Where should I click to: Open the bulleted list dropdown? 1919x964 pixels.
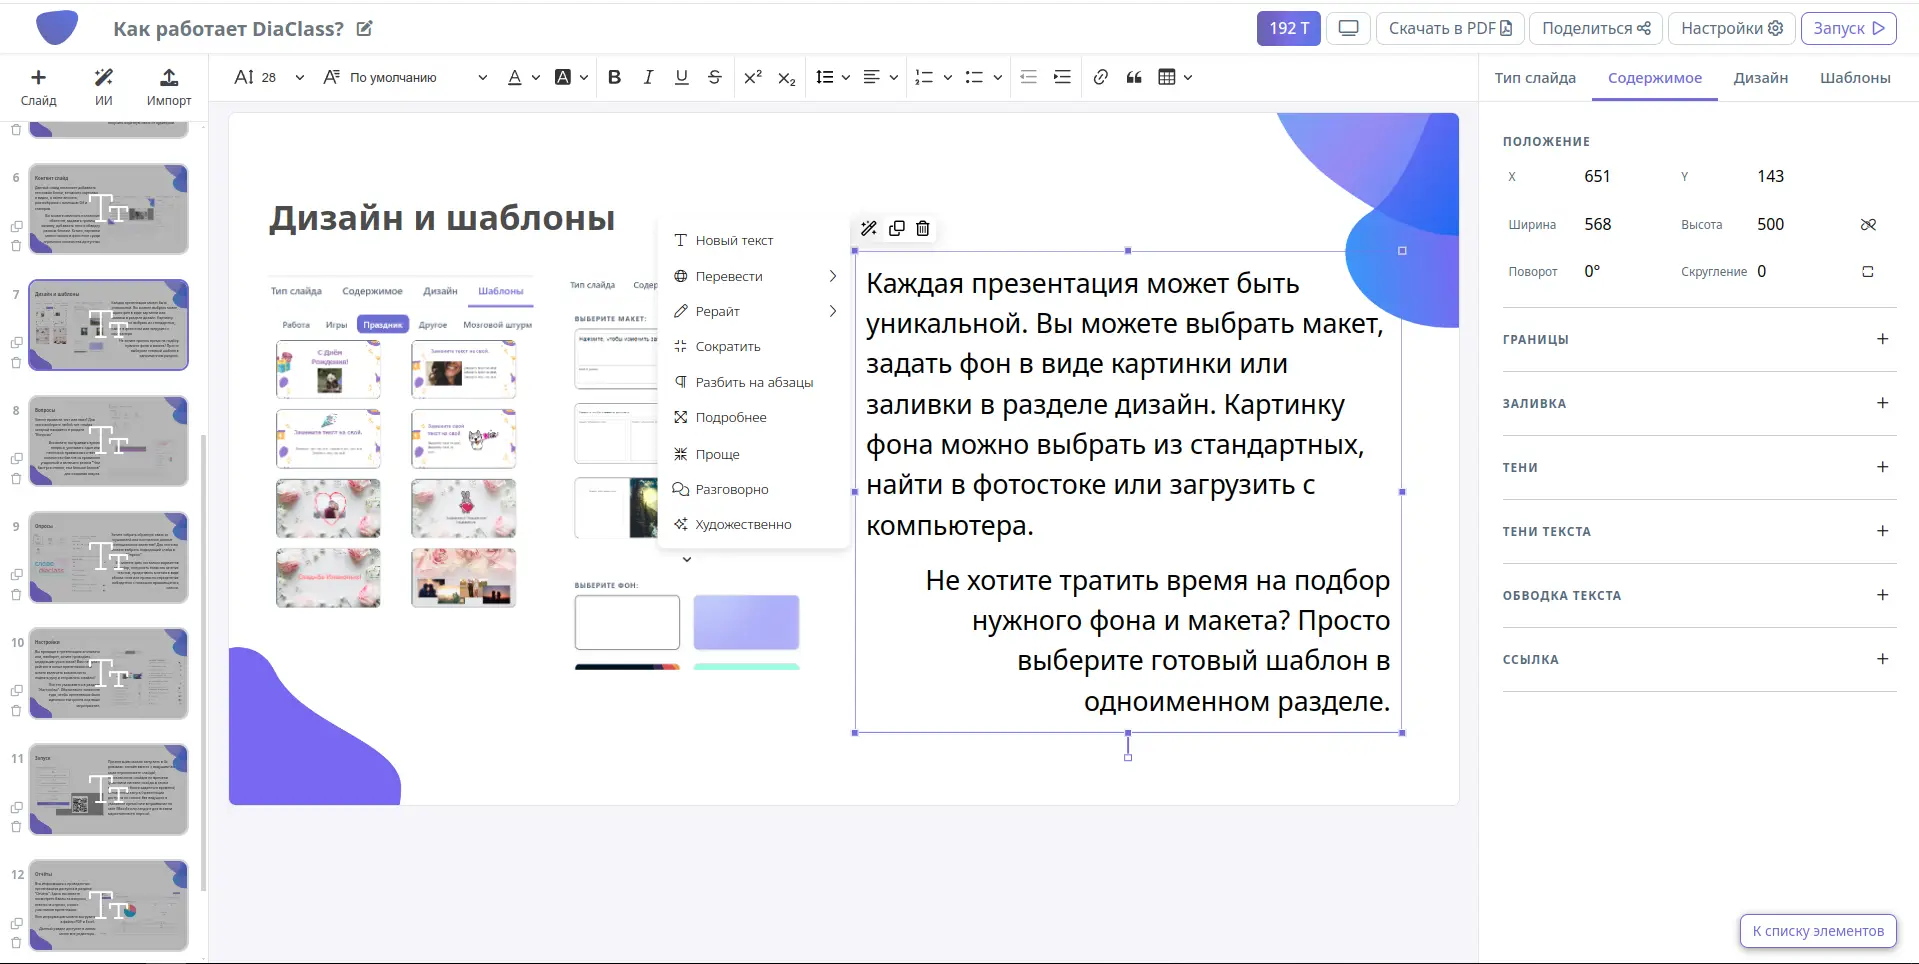coord(983,77)
